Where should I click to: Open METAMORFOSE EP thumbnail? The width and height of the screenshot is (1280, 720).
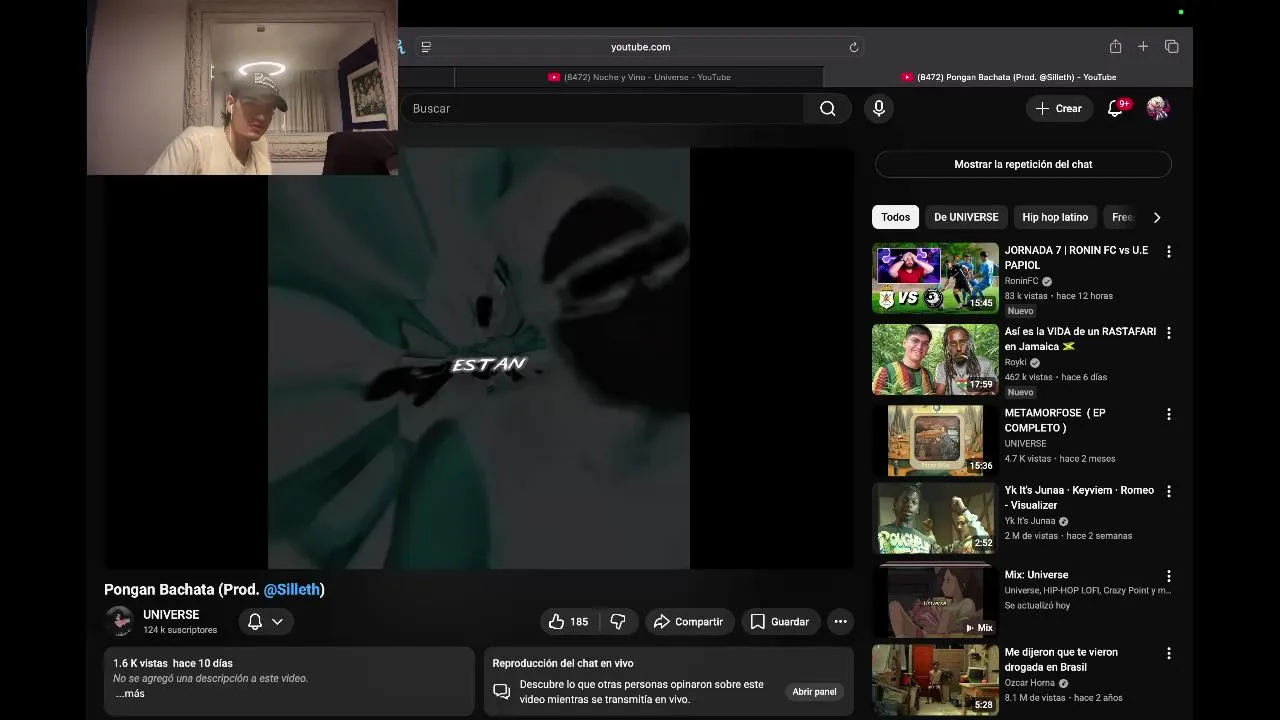(x=935, y=440)
